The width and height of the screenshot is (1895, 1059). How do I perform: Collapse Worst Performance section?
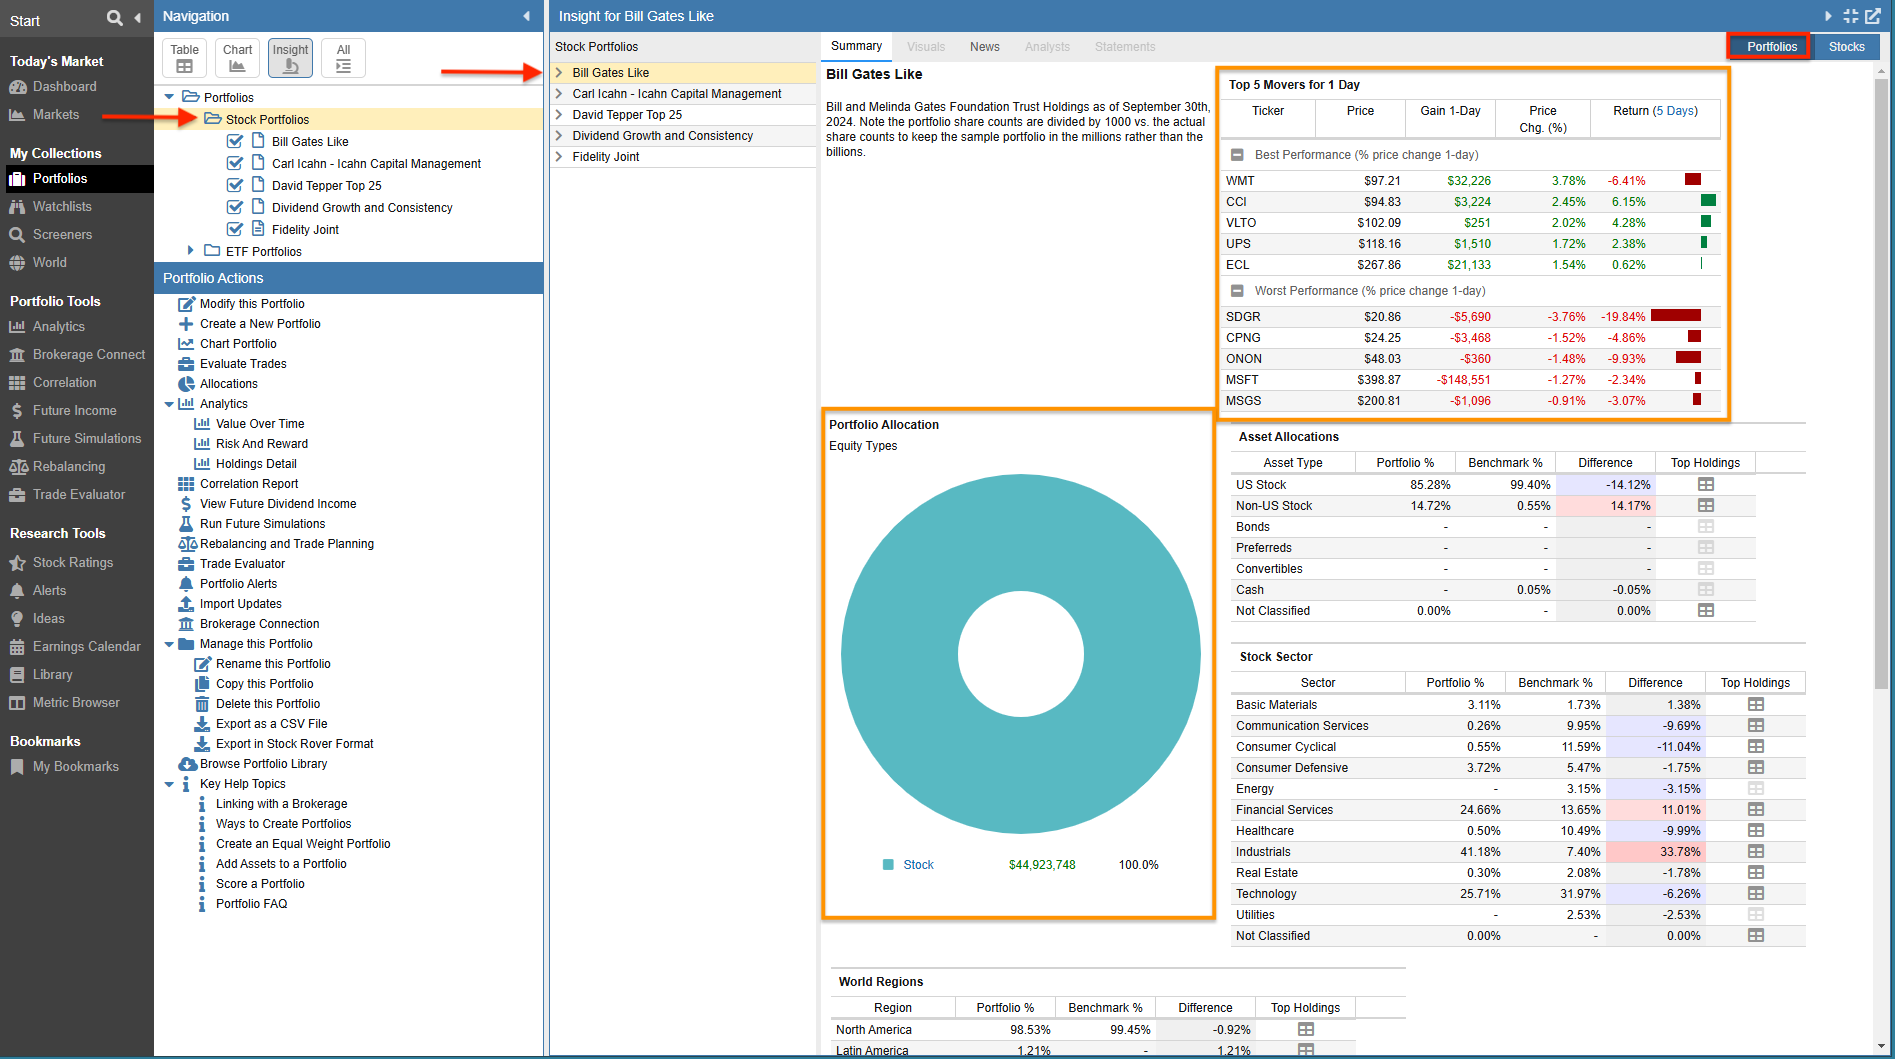(1237, 291)
